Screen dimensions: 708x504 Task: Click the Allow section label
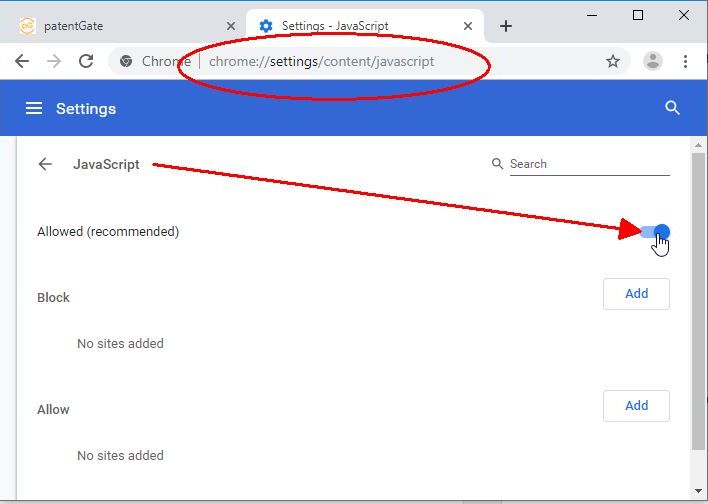[53, 410]
